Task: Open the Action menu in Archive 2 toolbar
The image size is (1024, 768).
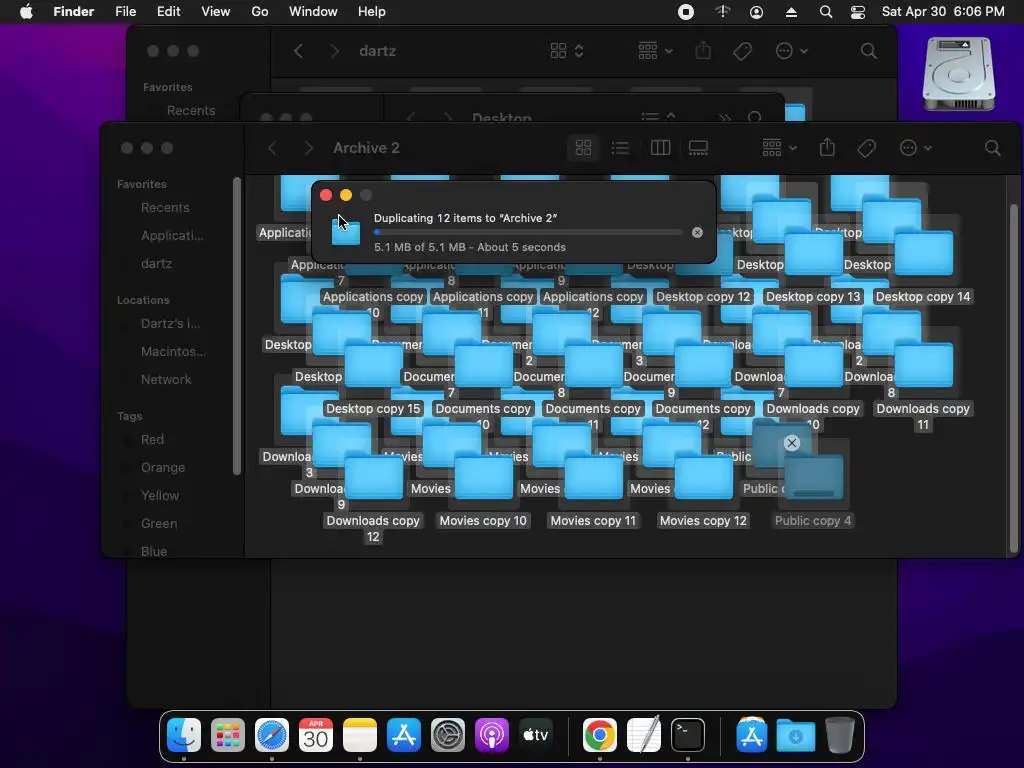Action: point(915,148)
